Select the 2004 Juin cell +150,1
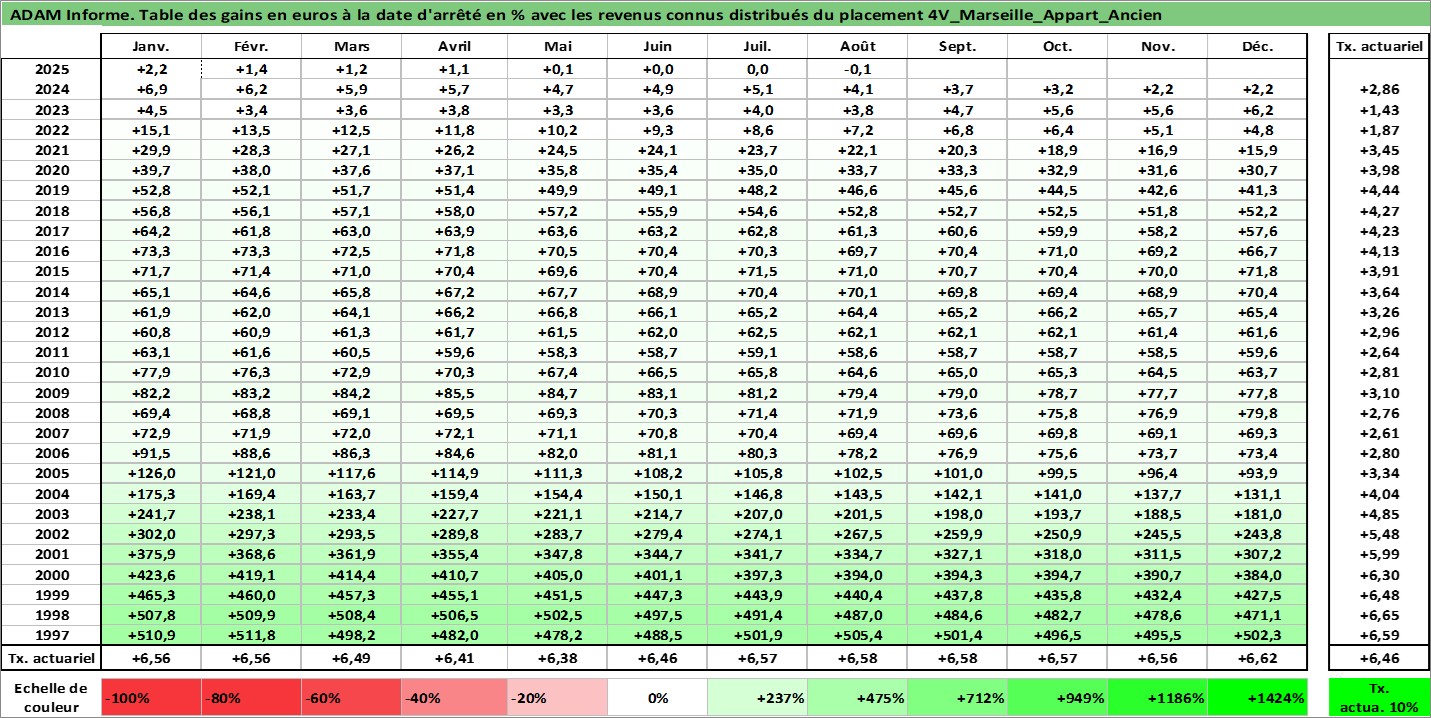 tap(657, 494)
